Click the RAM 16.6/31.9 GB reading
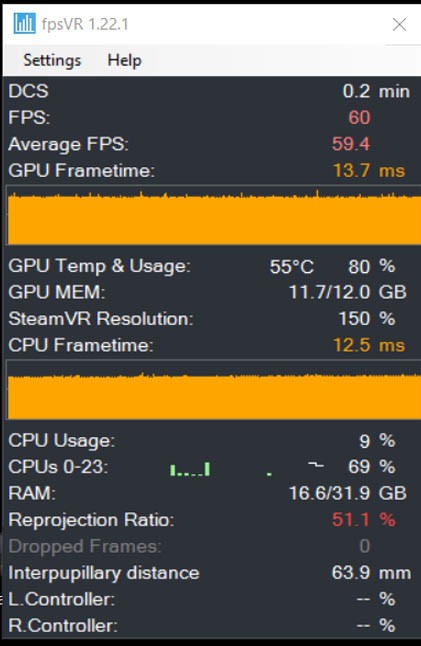Image resolution: width=421 pixels, height=646 pixels. [x=348, y=493]
